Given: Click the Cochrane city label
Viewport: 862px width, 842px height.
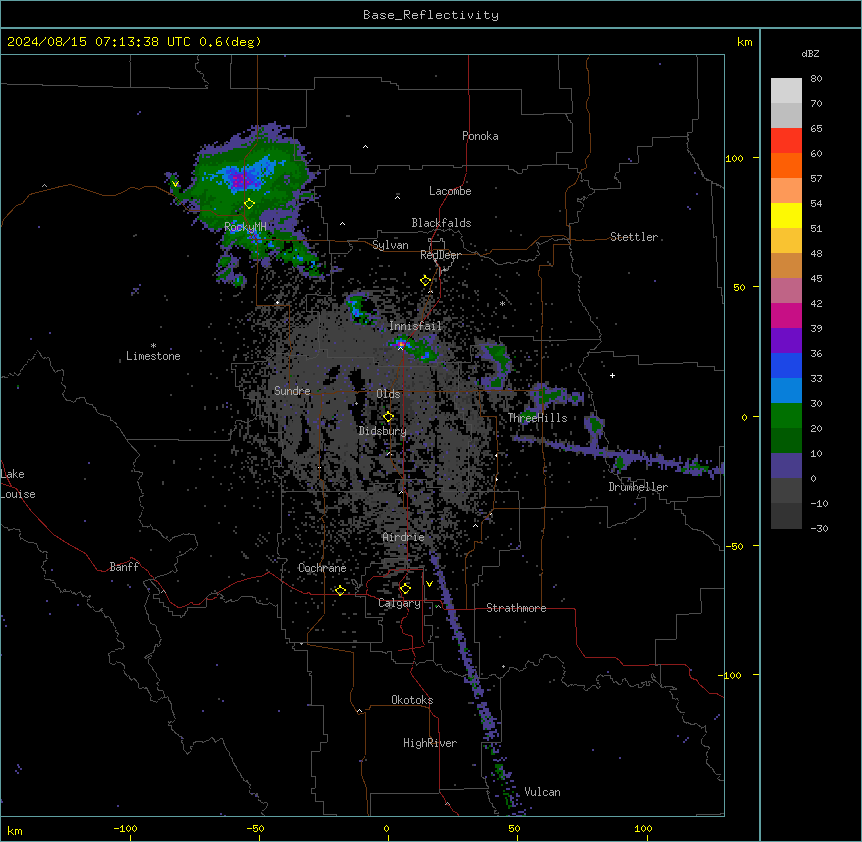Looking at the screenshot, I should tap(322, 568).
